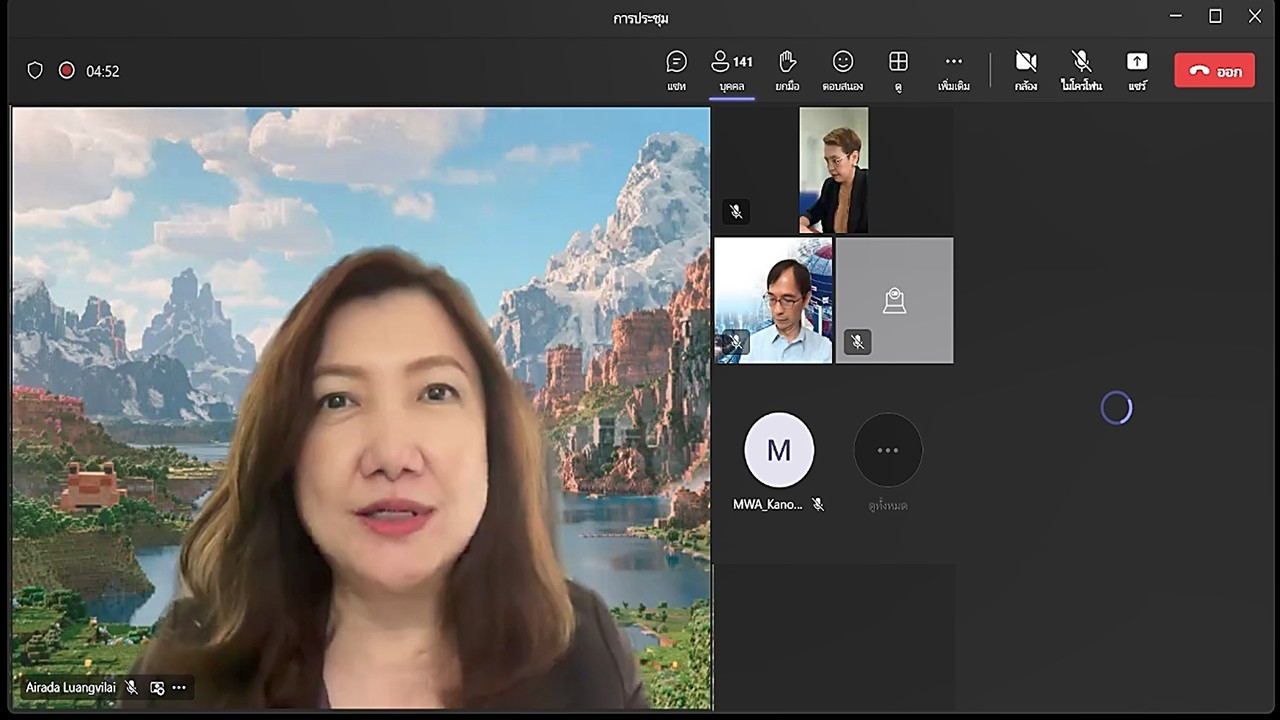Turn on the camera (กล้อง)
Image resolution: width=1280 pixels, height=720 pixels.
click(1026, 70)
